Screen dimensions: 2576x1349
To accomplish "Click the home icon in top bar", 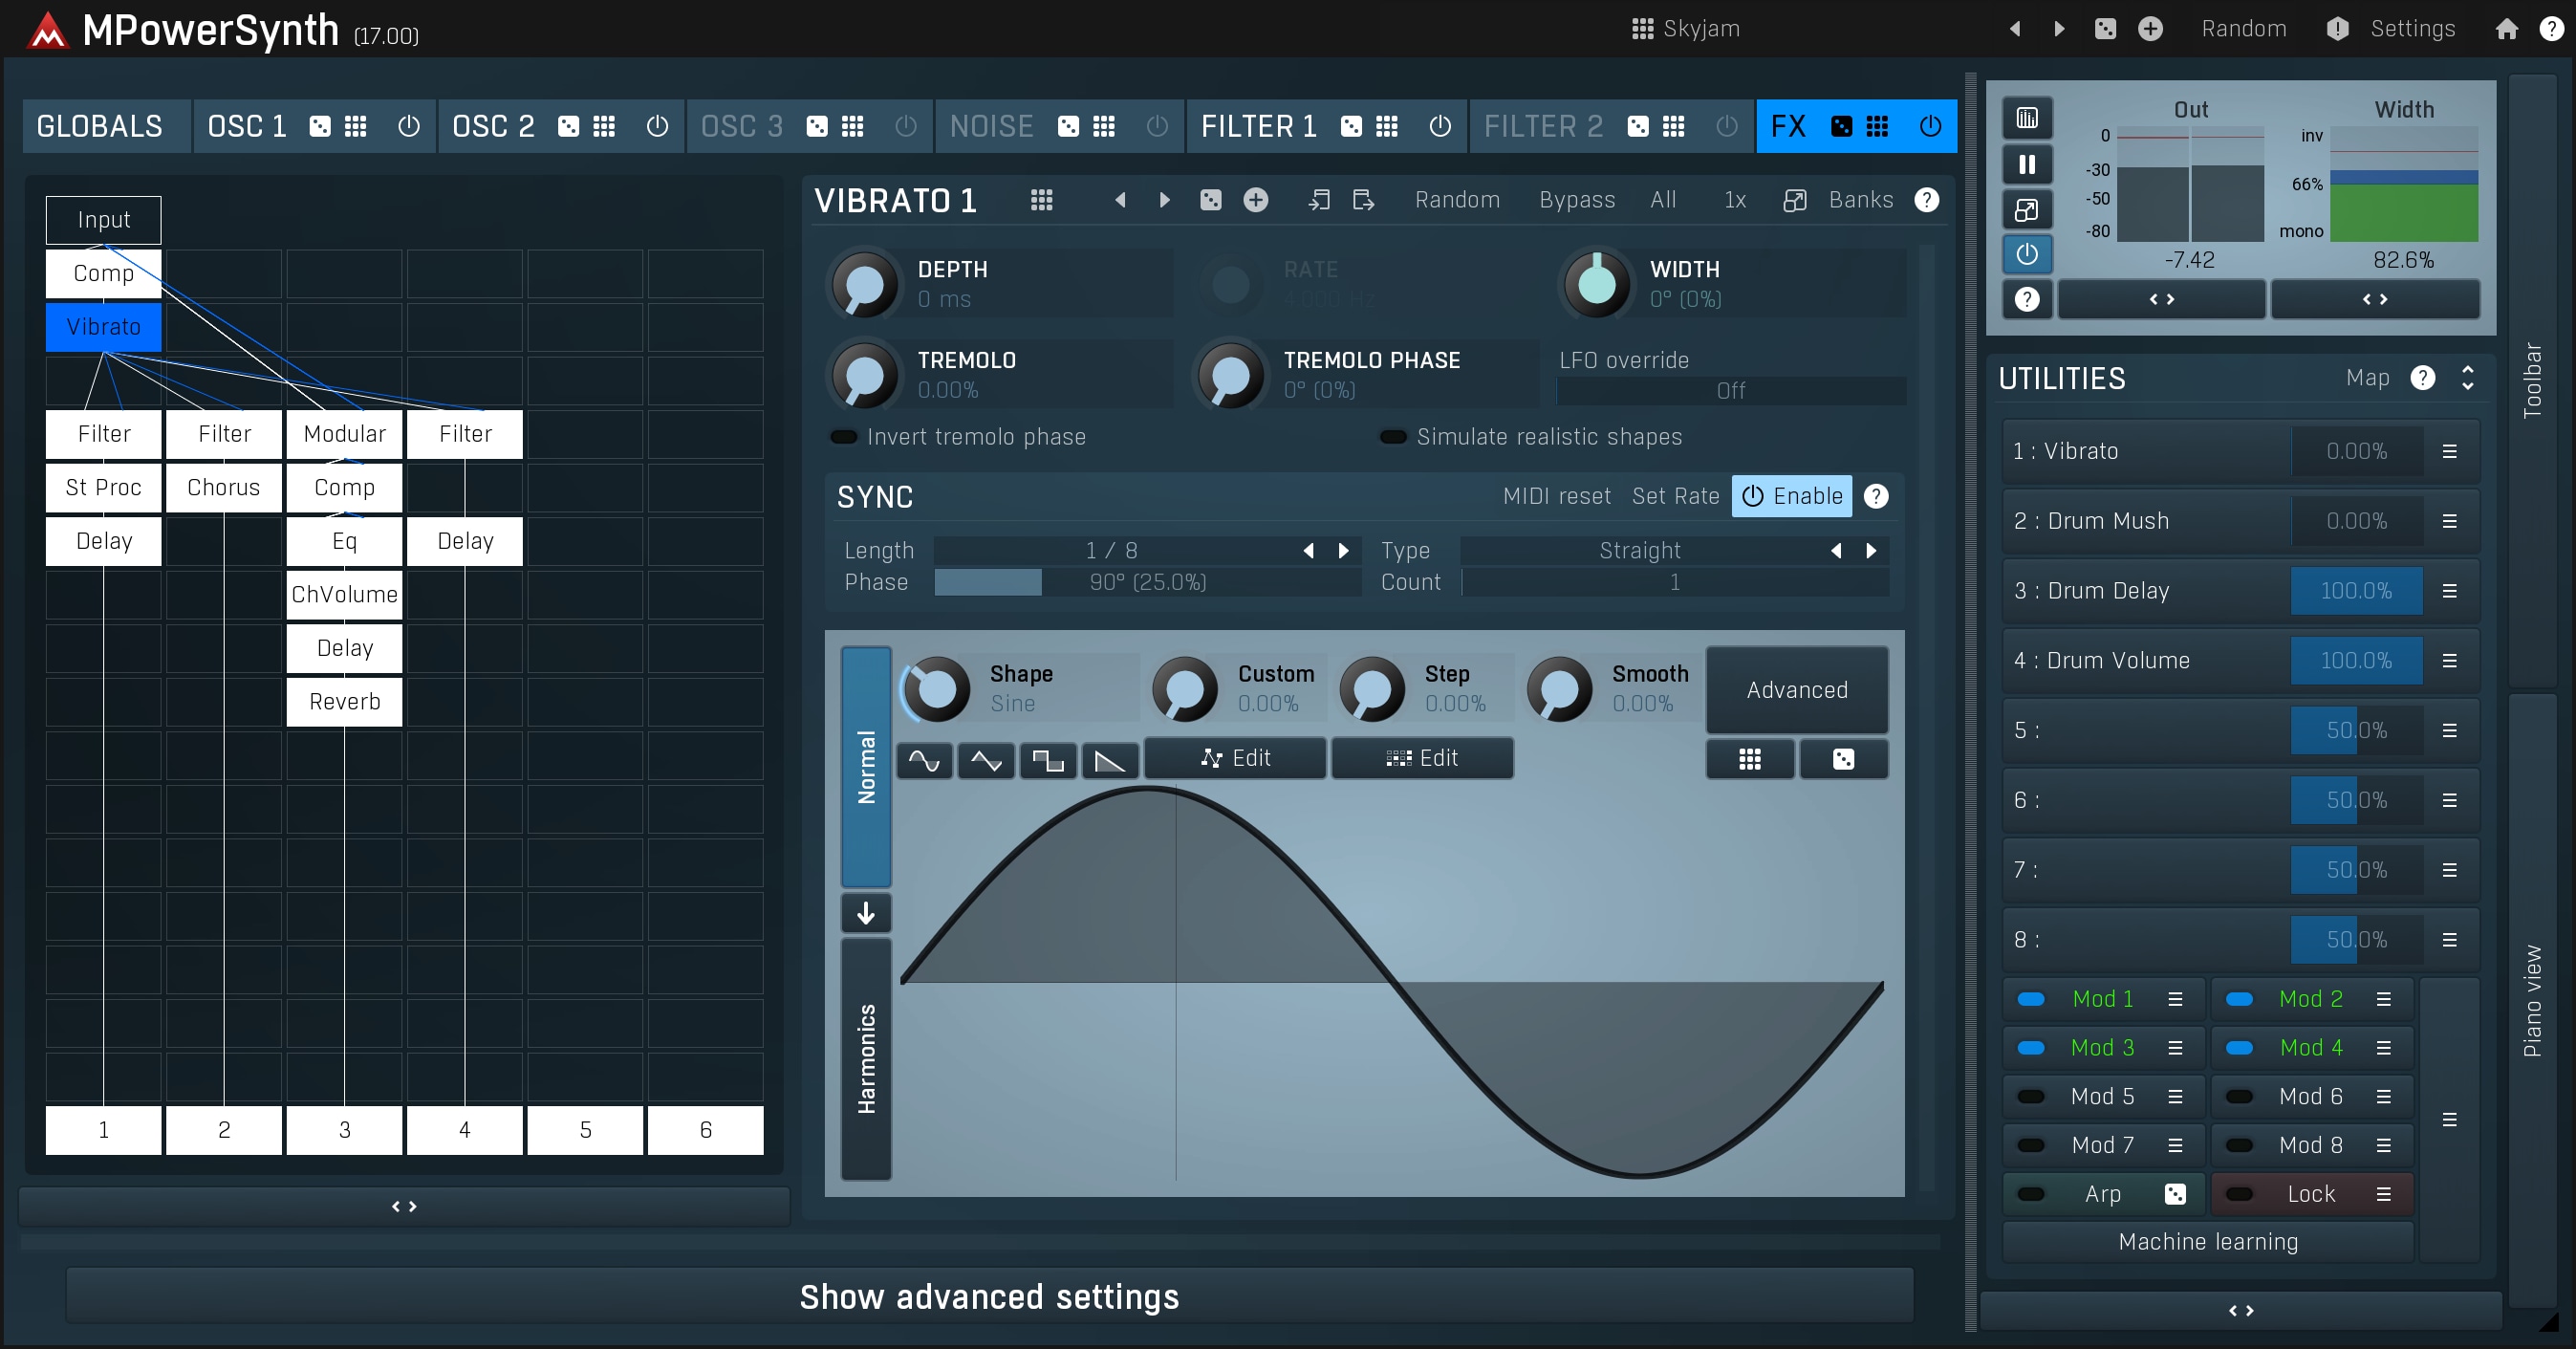I will point(2506,29).
